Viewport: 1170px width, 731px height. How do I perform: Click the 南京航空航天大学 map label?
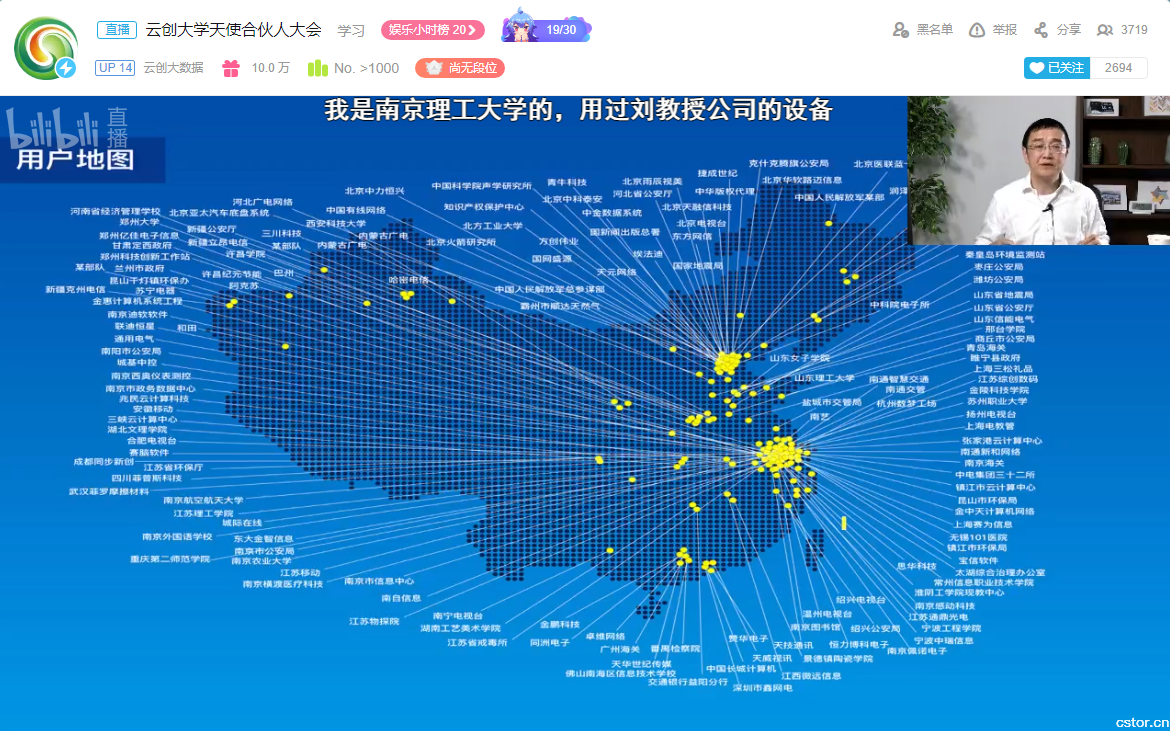click(203, 501)
